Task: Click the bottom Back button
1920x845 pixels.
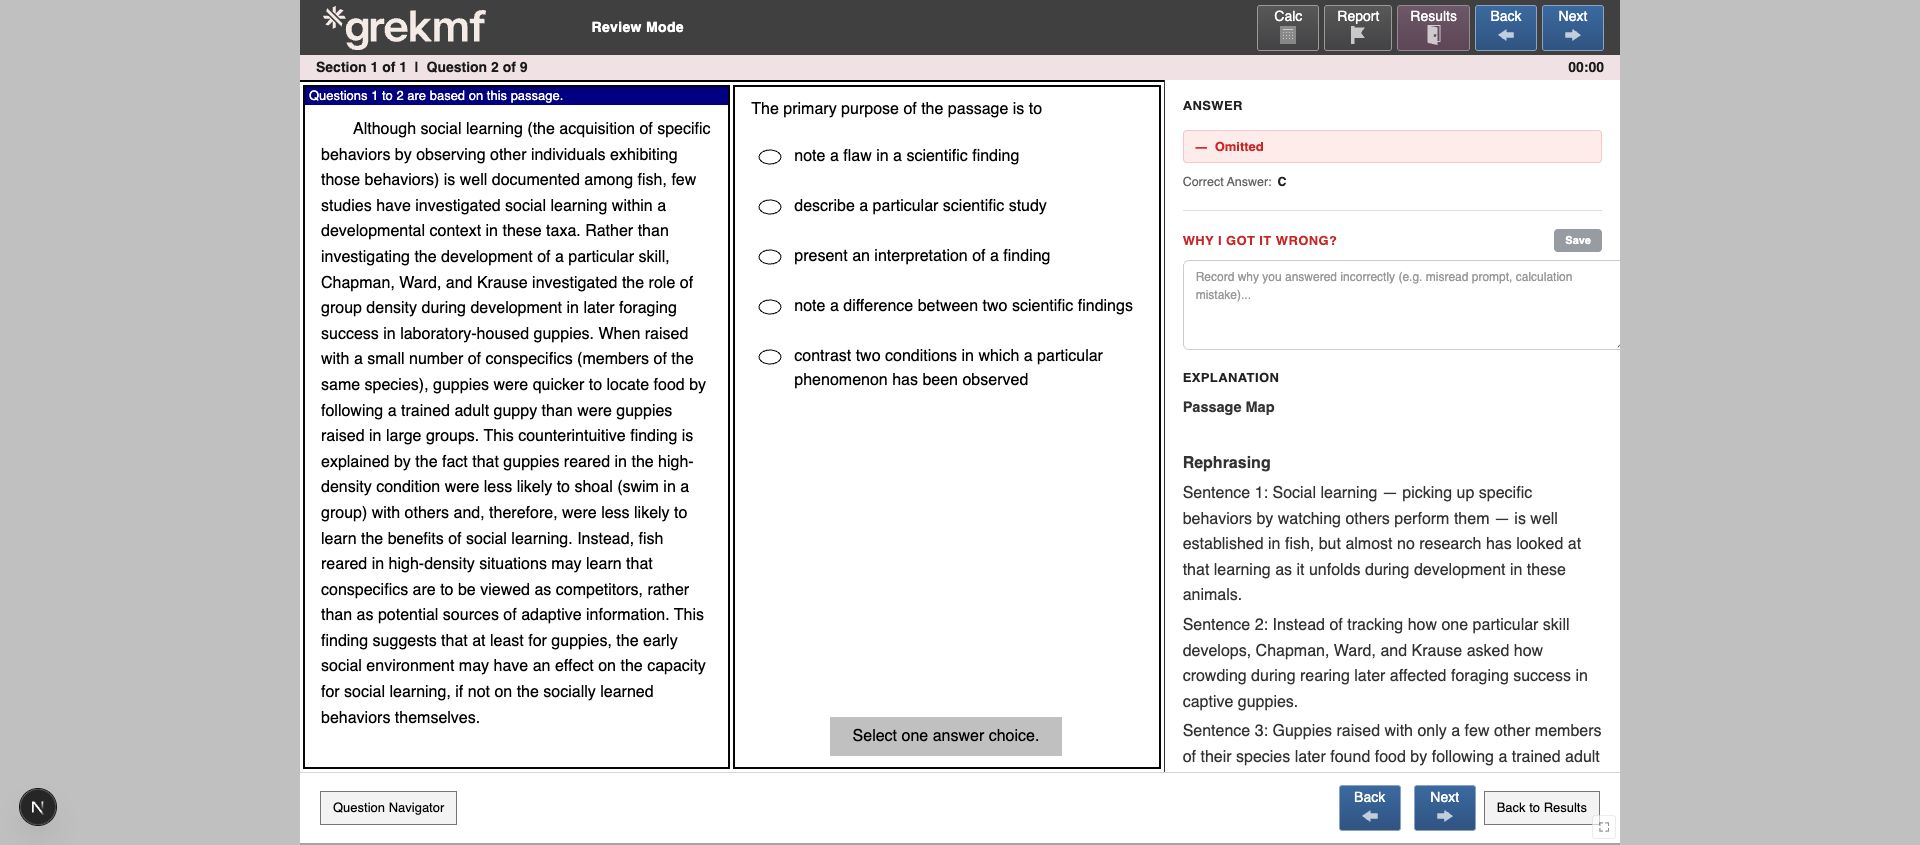Action: tap(1369, 808)
